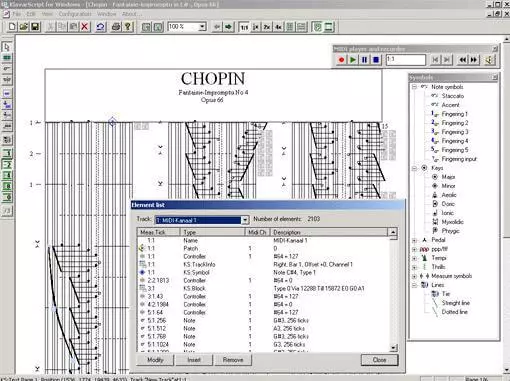Open the Window menu
Viewport: 510px width, 381px height.
107,14
